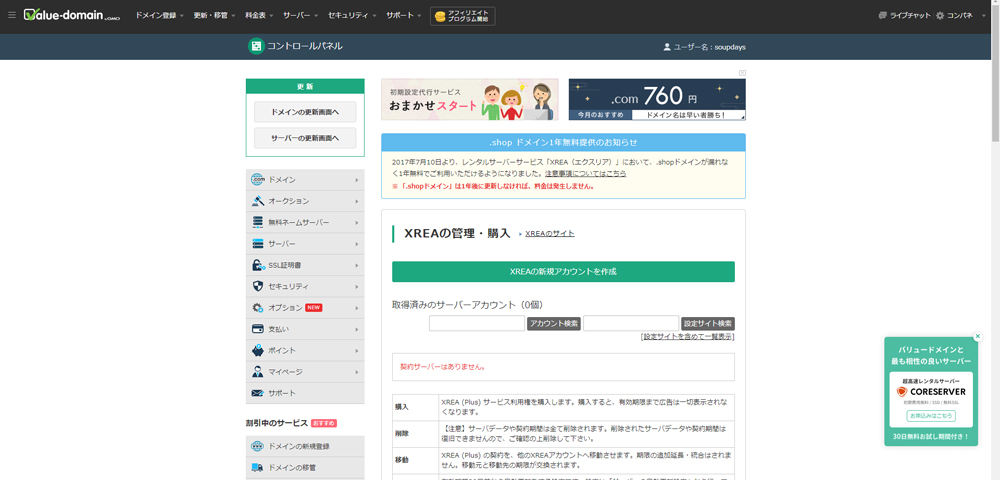Viewport: 1000px width, 480px height.
Task: Click the 削除 table row label
Action: click(x=402, y=433)
